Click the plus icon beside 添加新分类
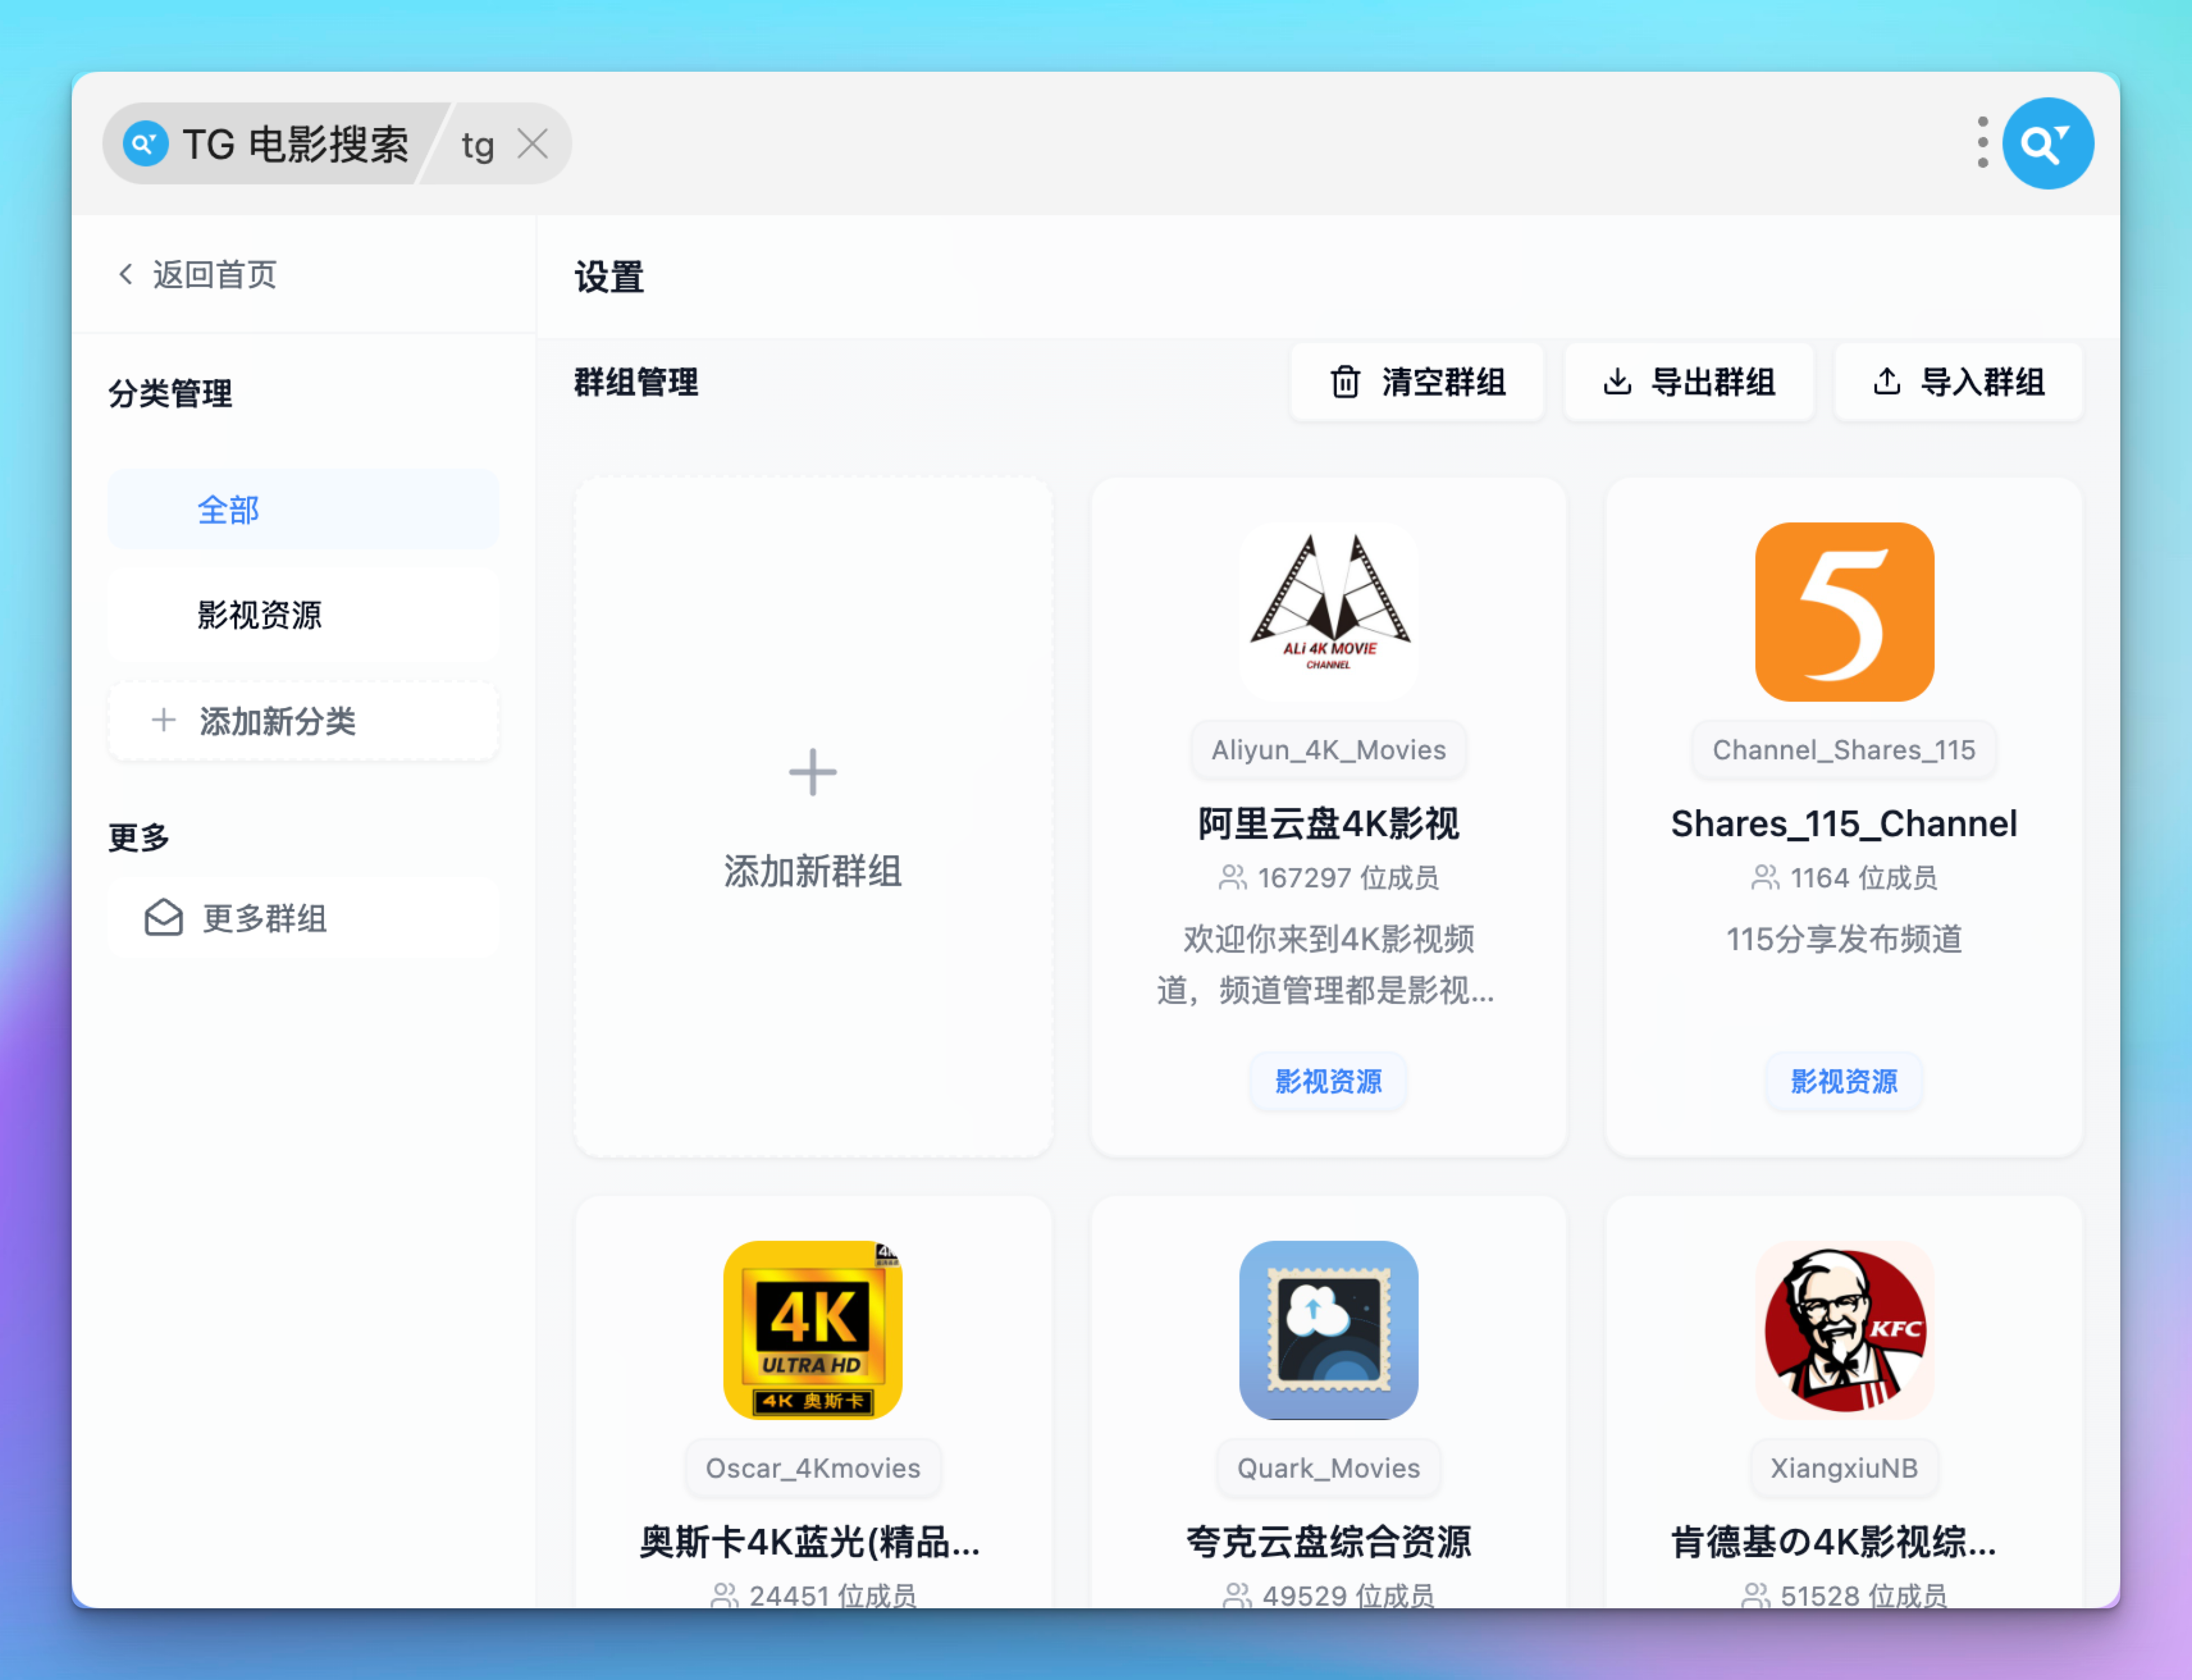The width and height of the screenshot is (2192, 1680). tap(164, 720)
